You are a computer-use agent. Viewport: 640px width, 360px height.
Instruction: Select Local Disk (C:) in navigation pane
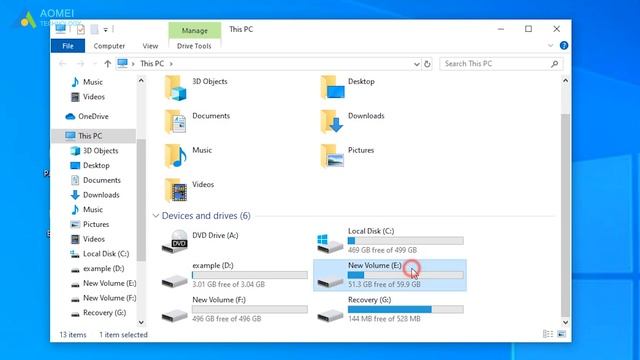(106, 253)
